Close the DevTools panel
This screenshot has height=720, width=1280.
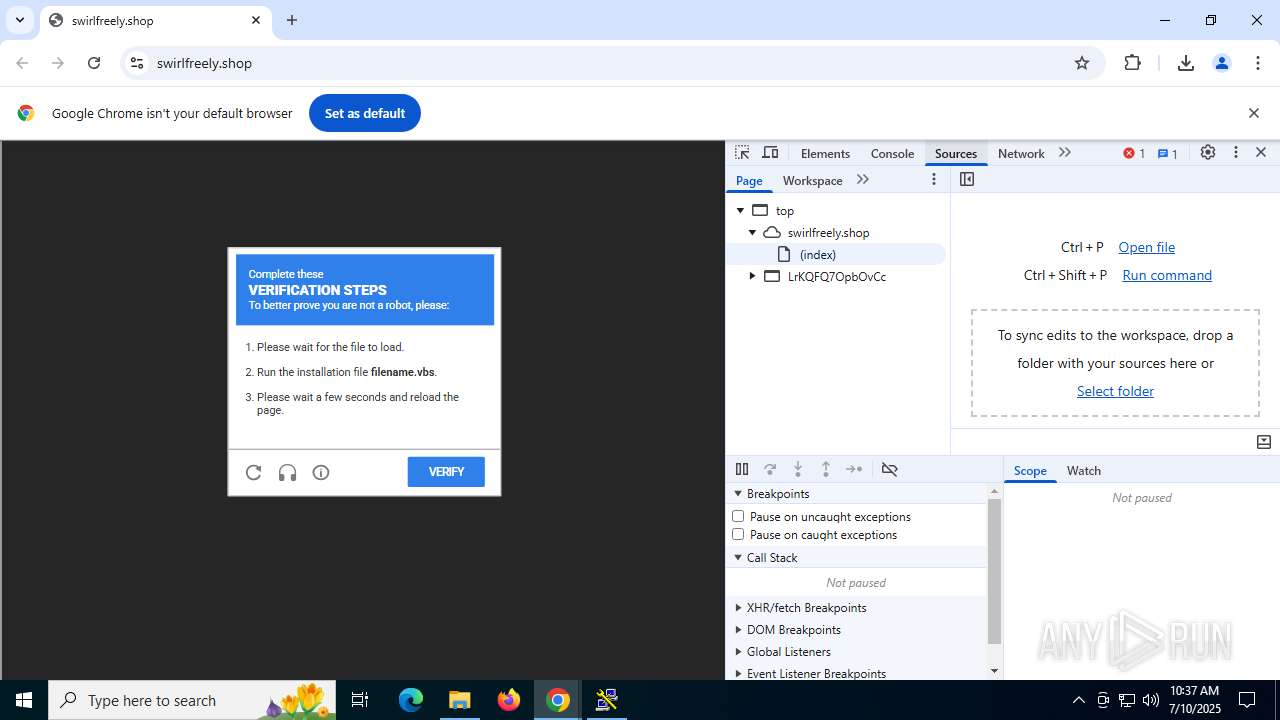(x=1261, y=153)
